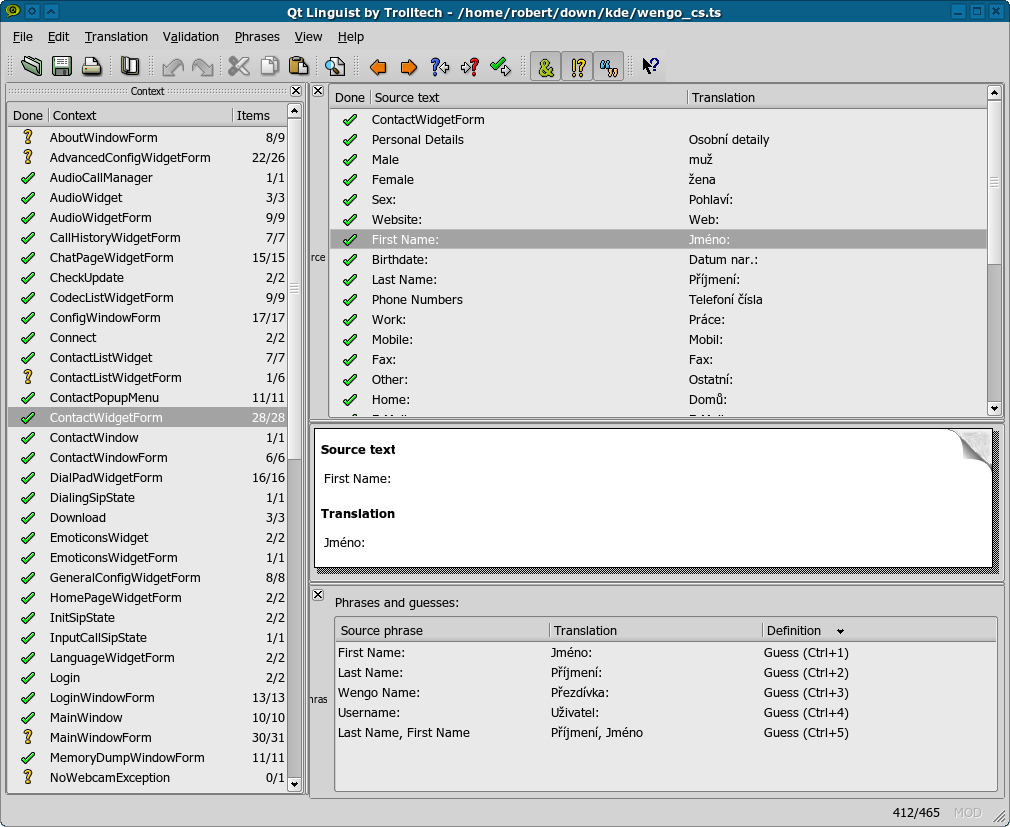Viewport: 1010px width, 827px height.
Task: Click the Done and Next green checkmark icon
Action: [500, 67]
